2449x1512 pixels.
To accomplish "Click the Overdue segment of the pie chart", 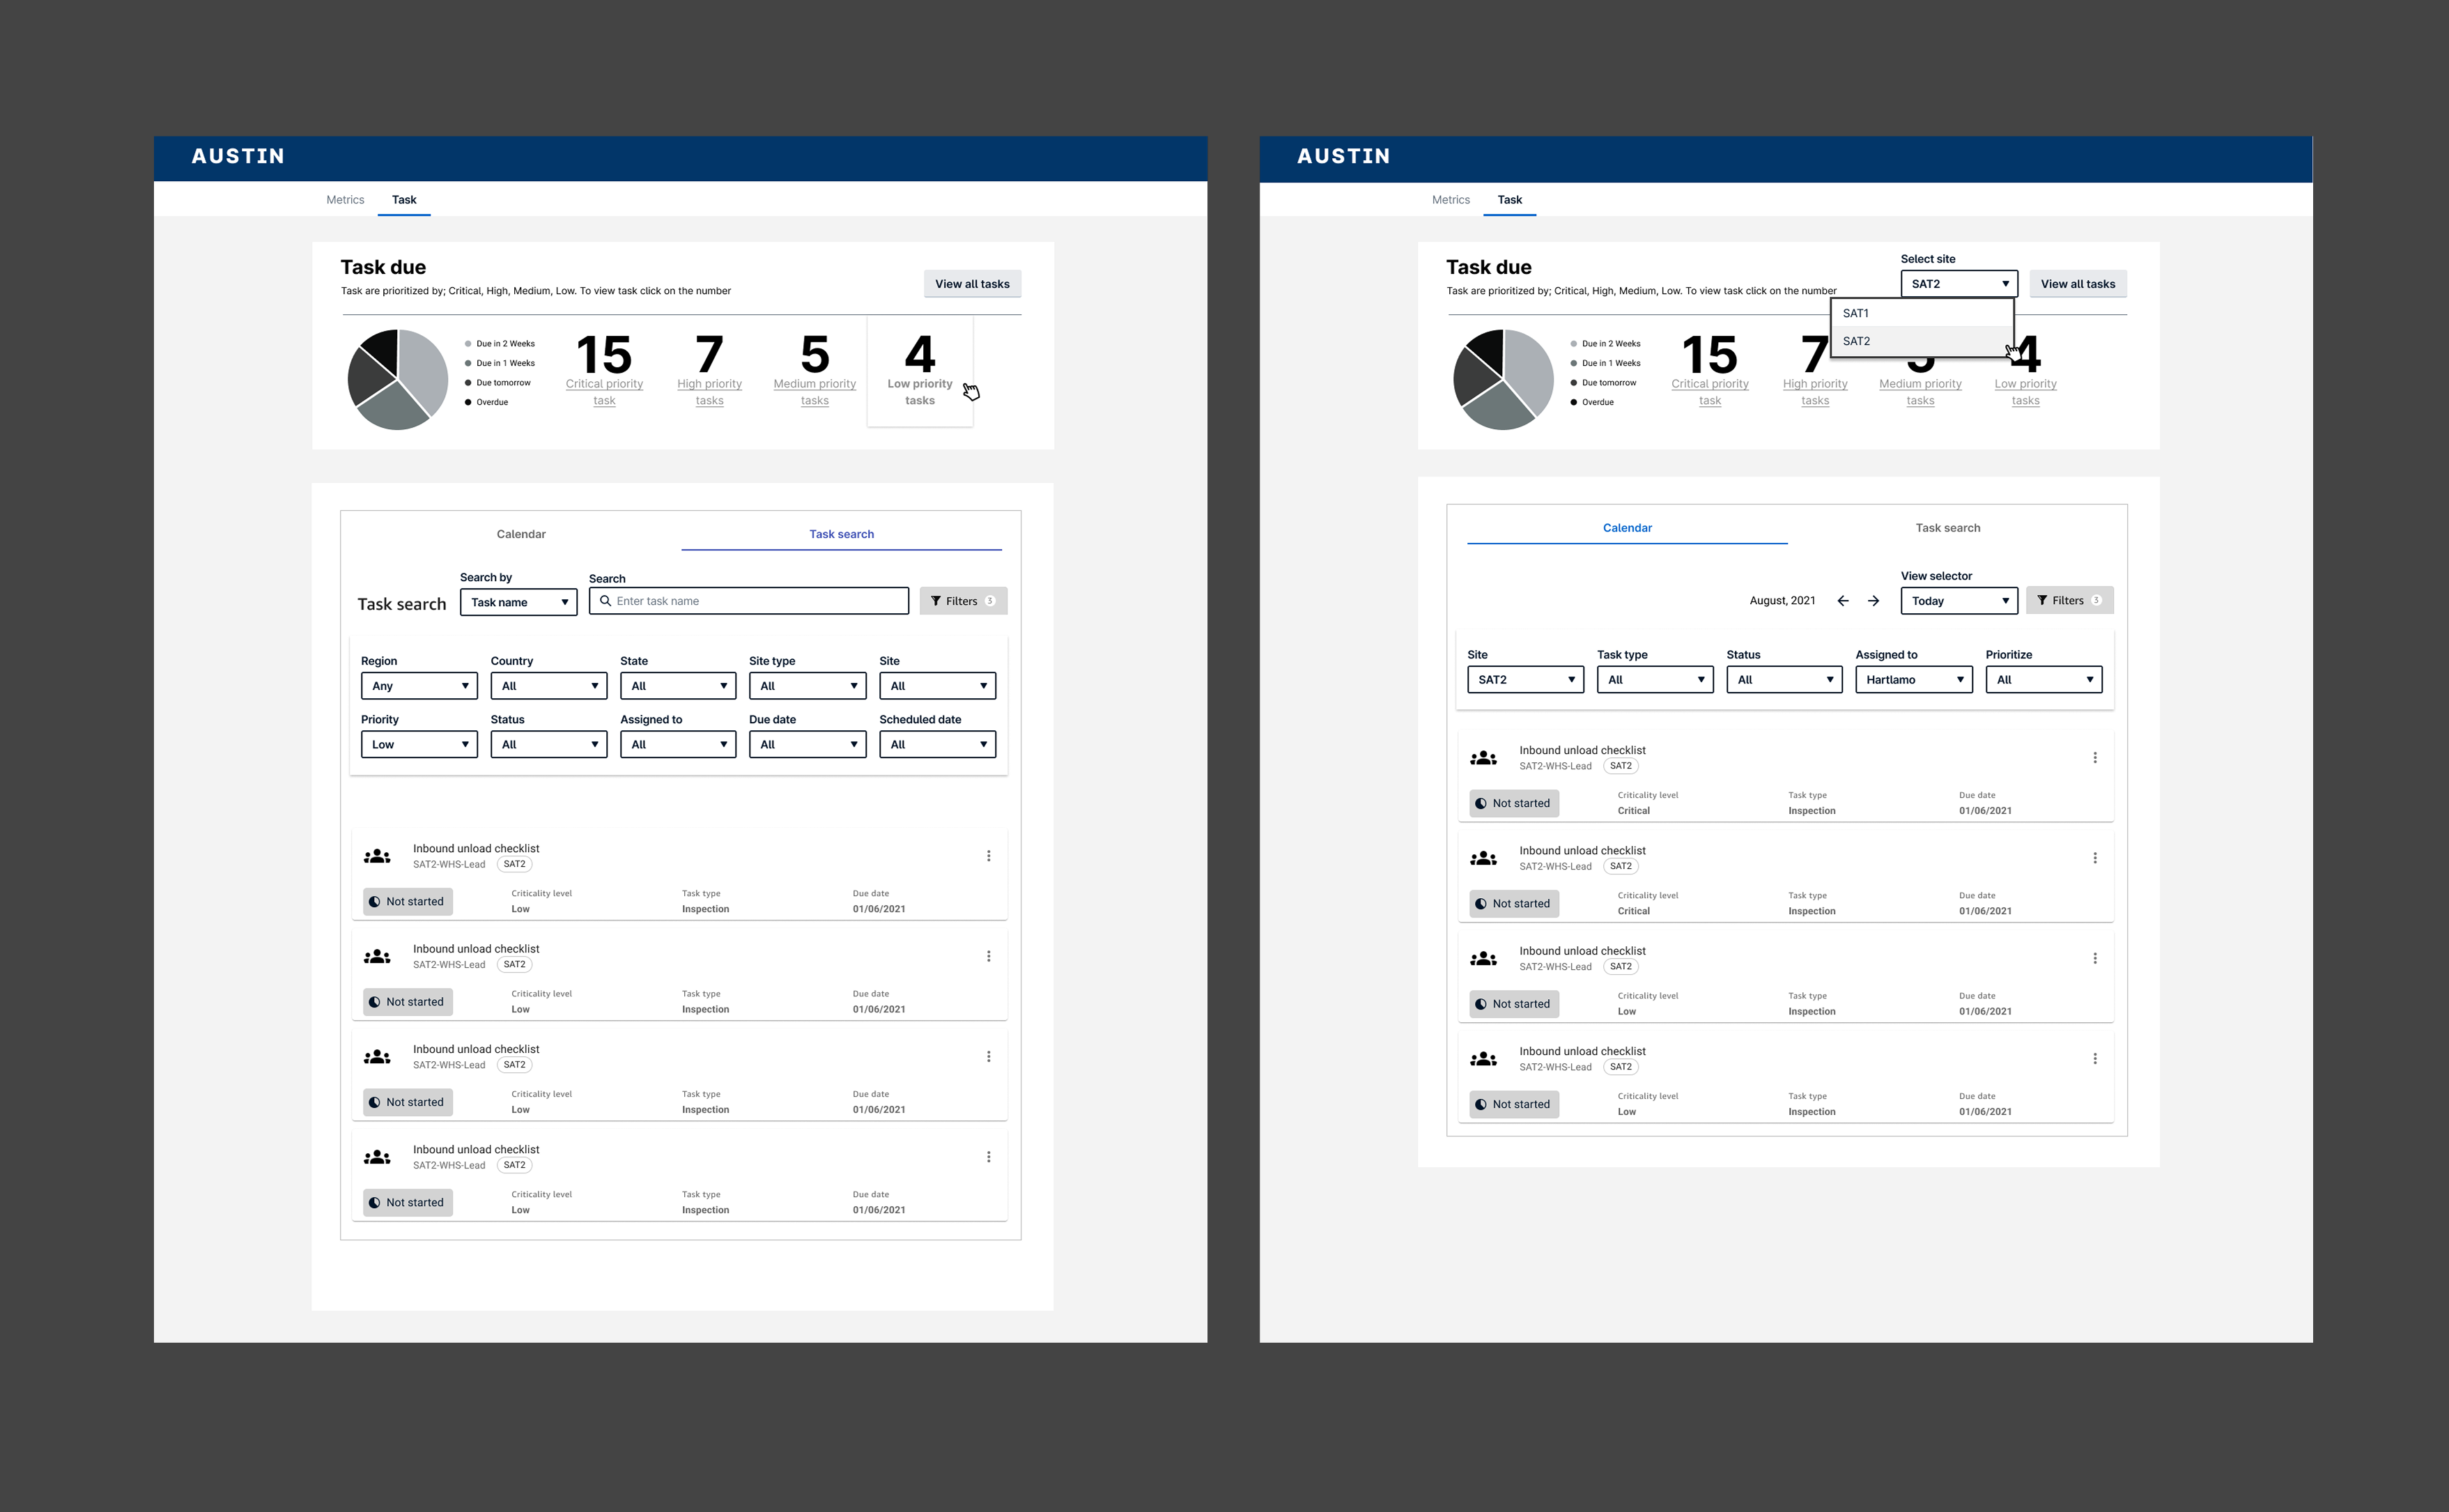I will point(380,350).
